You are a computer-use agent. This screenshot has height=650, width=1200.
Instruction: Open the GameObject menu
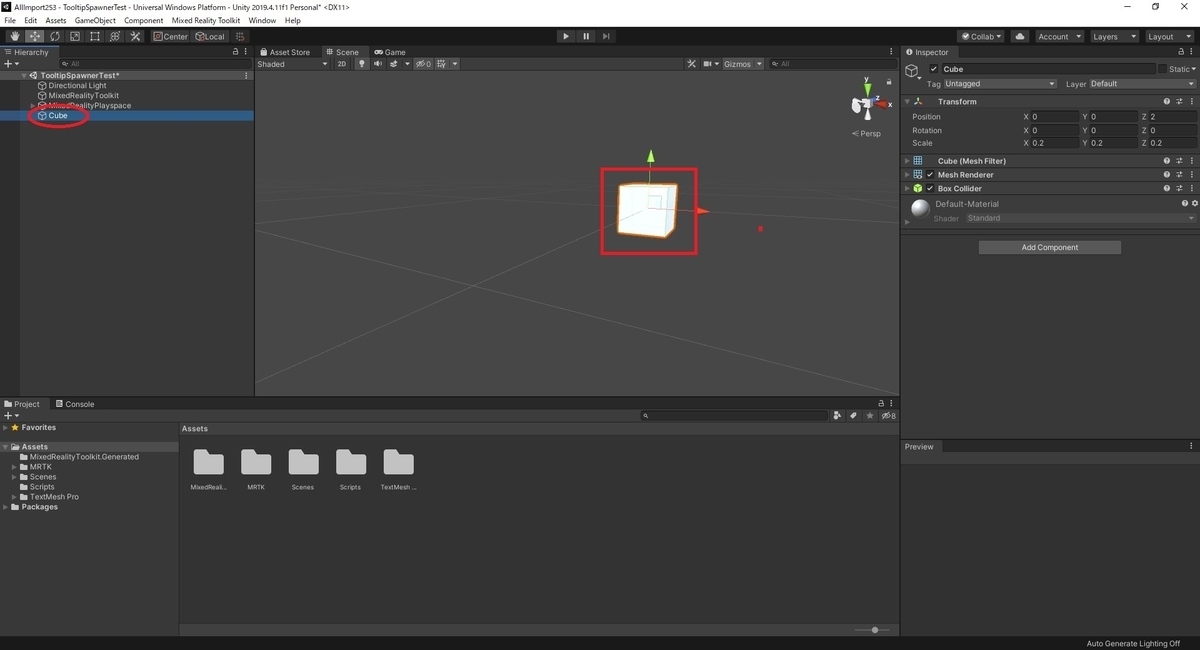pos(95,20)
